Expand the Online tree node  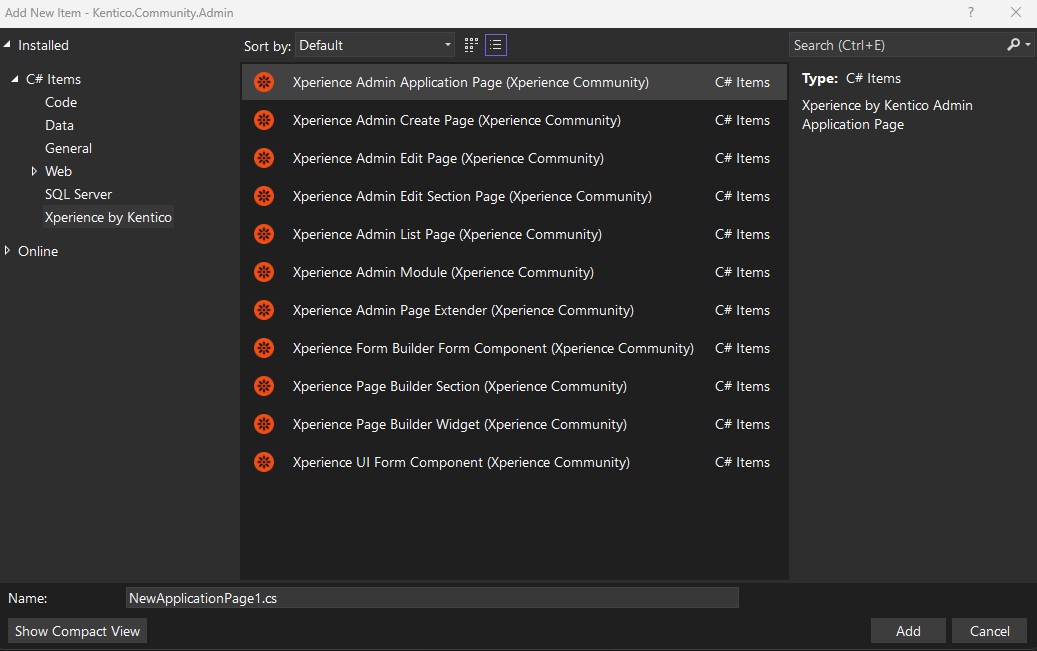click(x=7, y=250)
